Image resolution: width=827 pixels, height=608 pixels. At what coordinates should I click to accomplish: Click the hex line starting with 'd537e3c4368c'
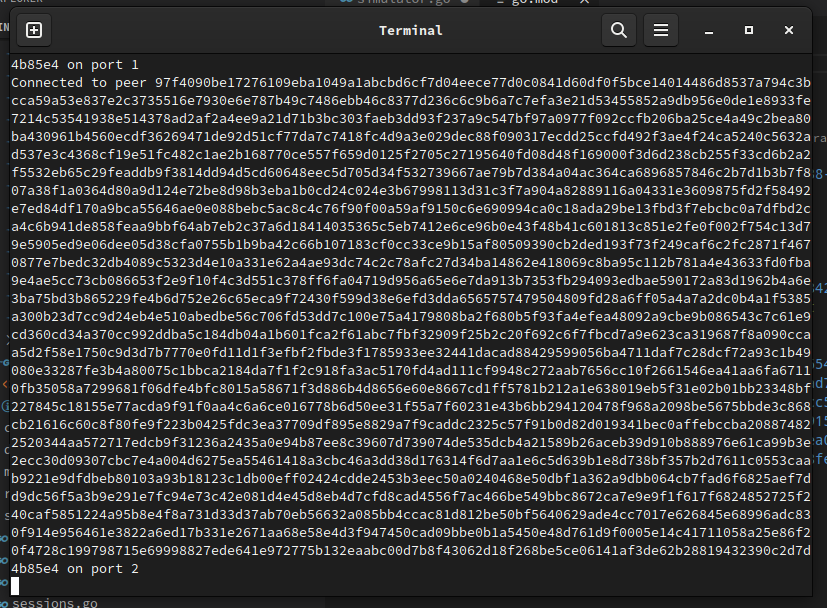(411, 155)
